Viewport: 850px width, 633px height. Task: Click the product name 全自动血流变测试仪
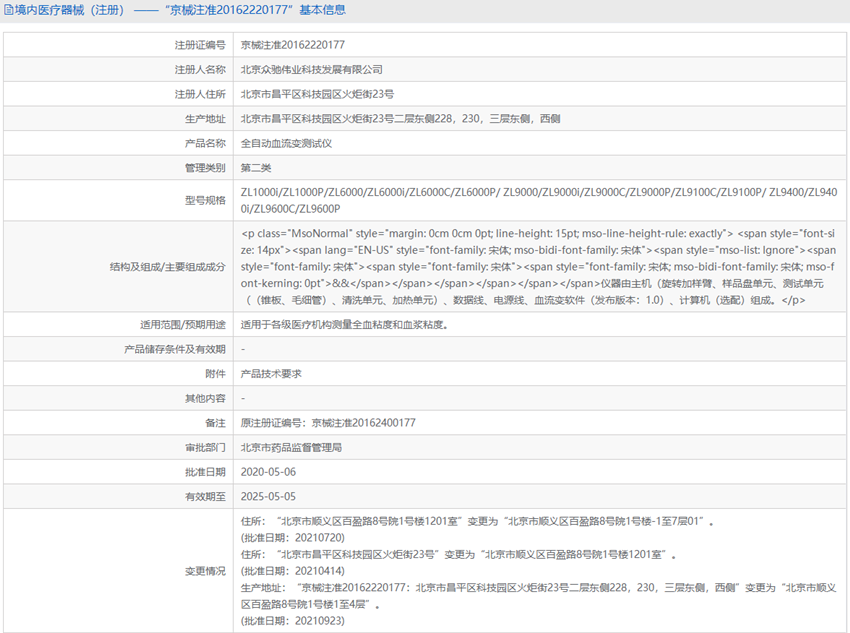pyautogui.click(x=286, y=143)
